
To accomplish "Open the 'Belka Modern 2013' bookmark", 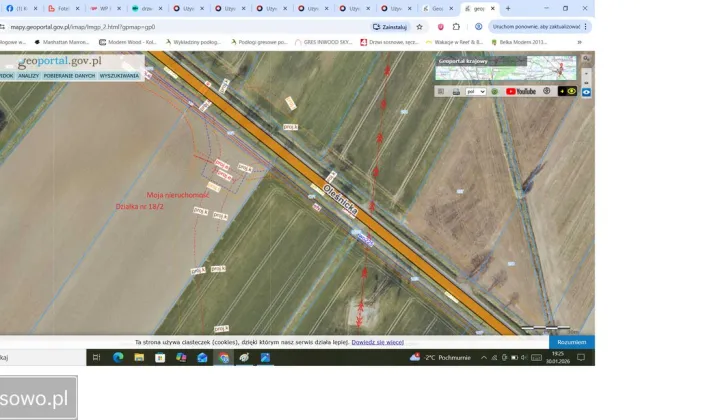I will point(519,42).
